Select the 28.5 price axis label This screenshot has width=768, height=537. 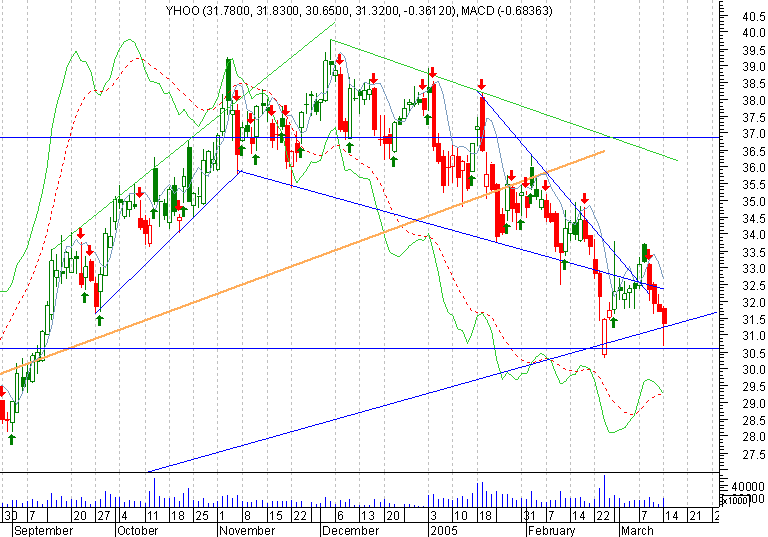[753, 420]
